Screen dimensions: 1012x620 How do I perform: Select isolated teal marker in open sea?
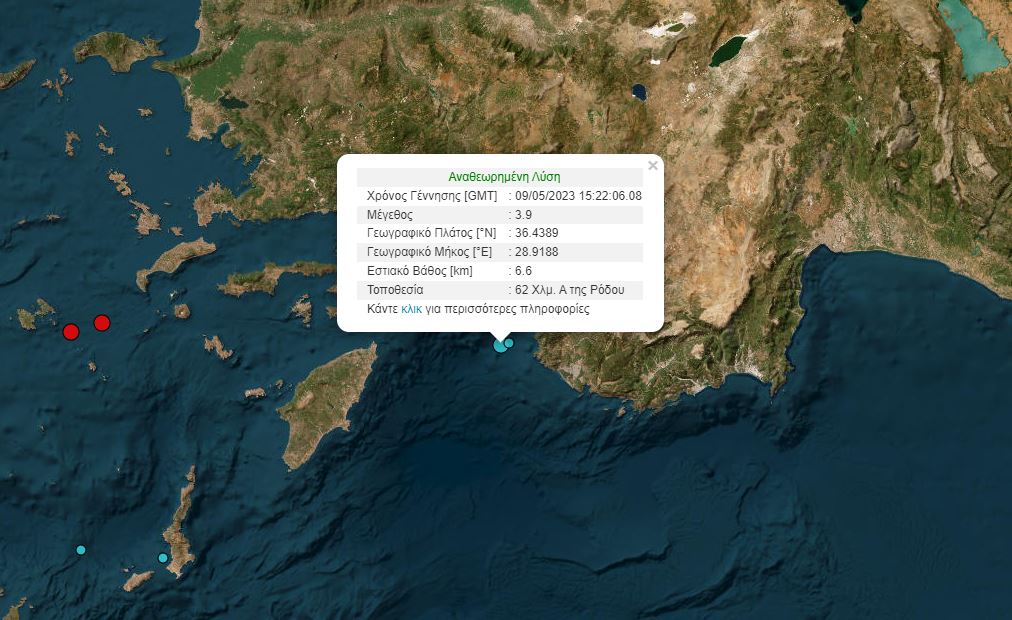(x=81, y=550)
